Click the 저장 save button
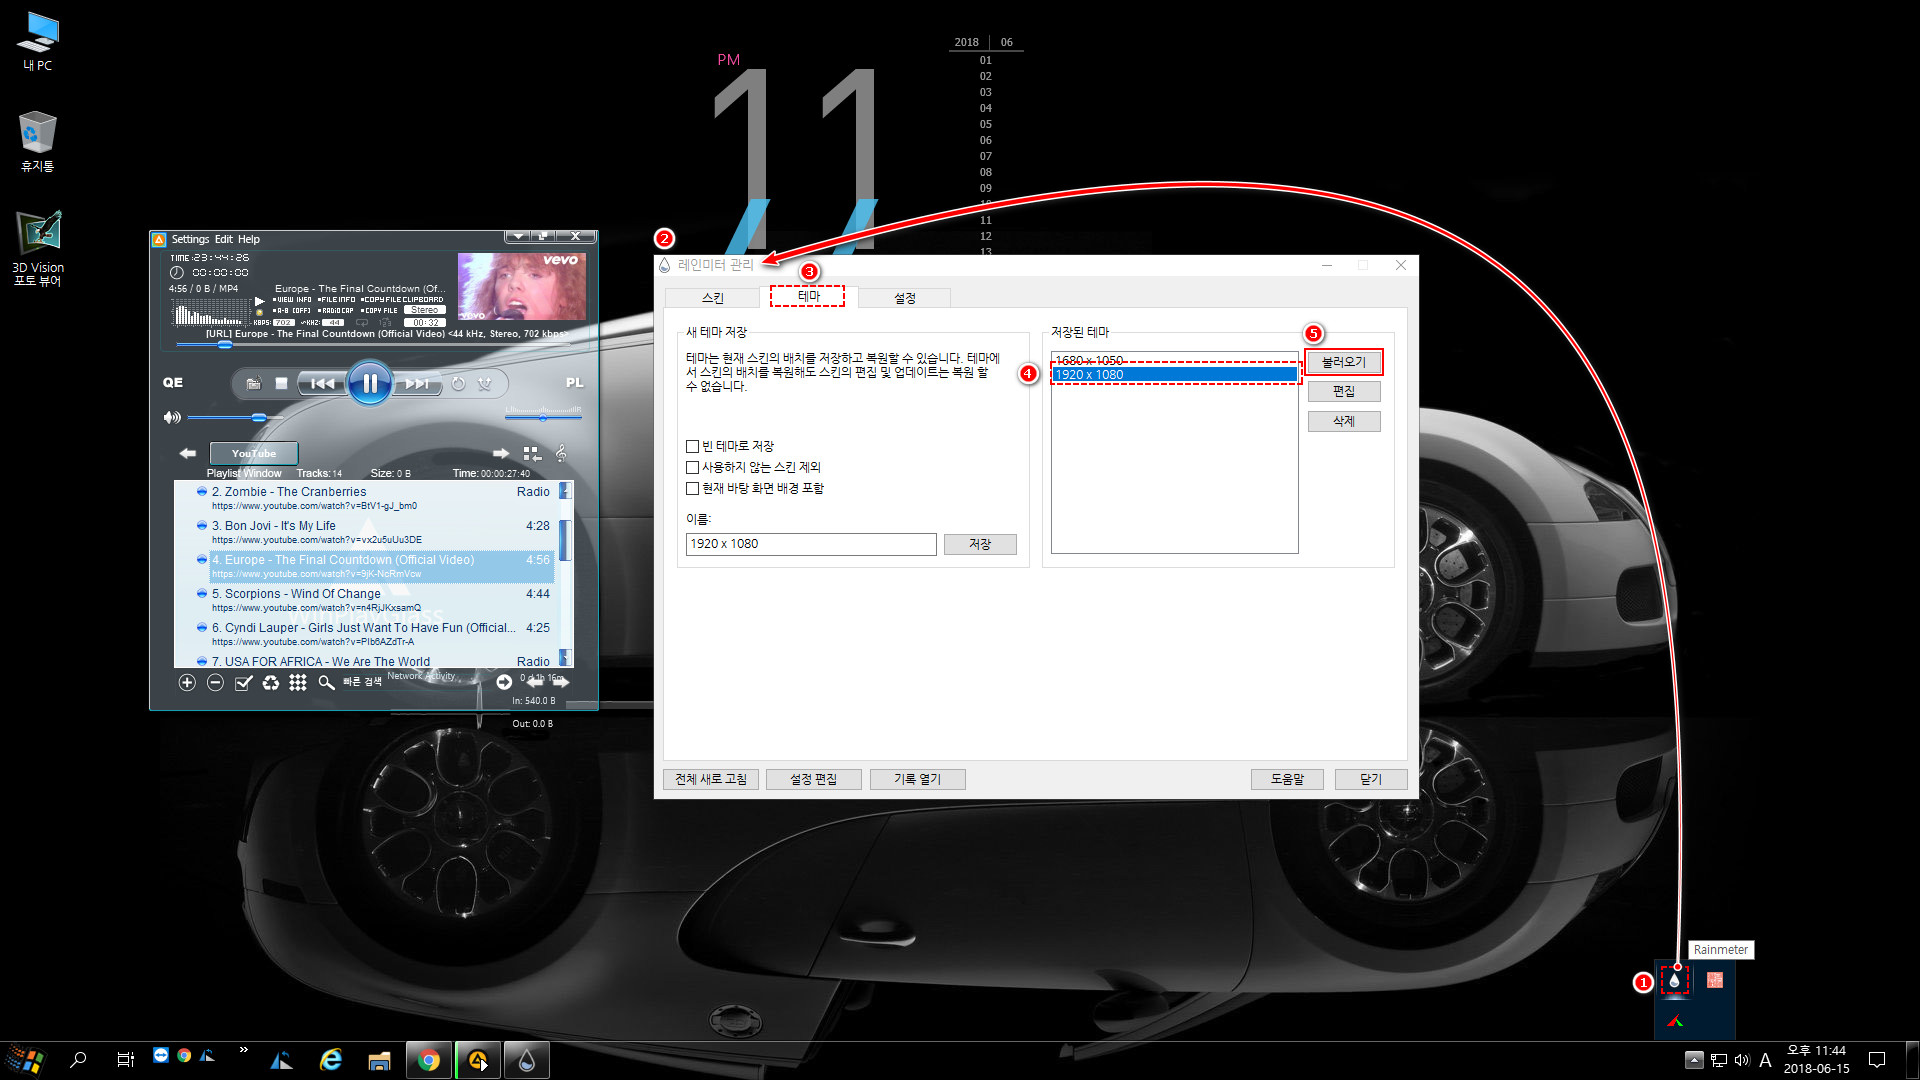The width and height of the screenshot is (1920, 1080). [x=980, y=544]
